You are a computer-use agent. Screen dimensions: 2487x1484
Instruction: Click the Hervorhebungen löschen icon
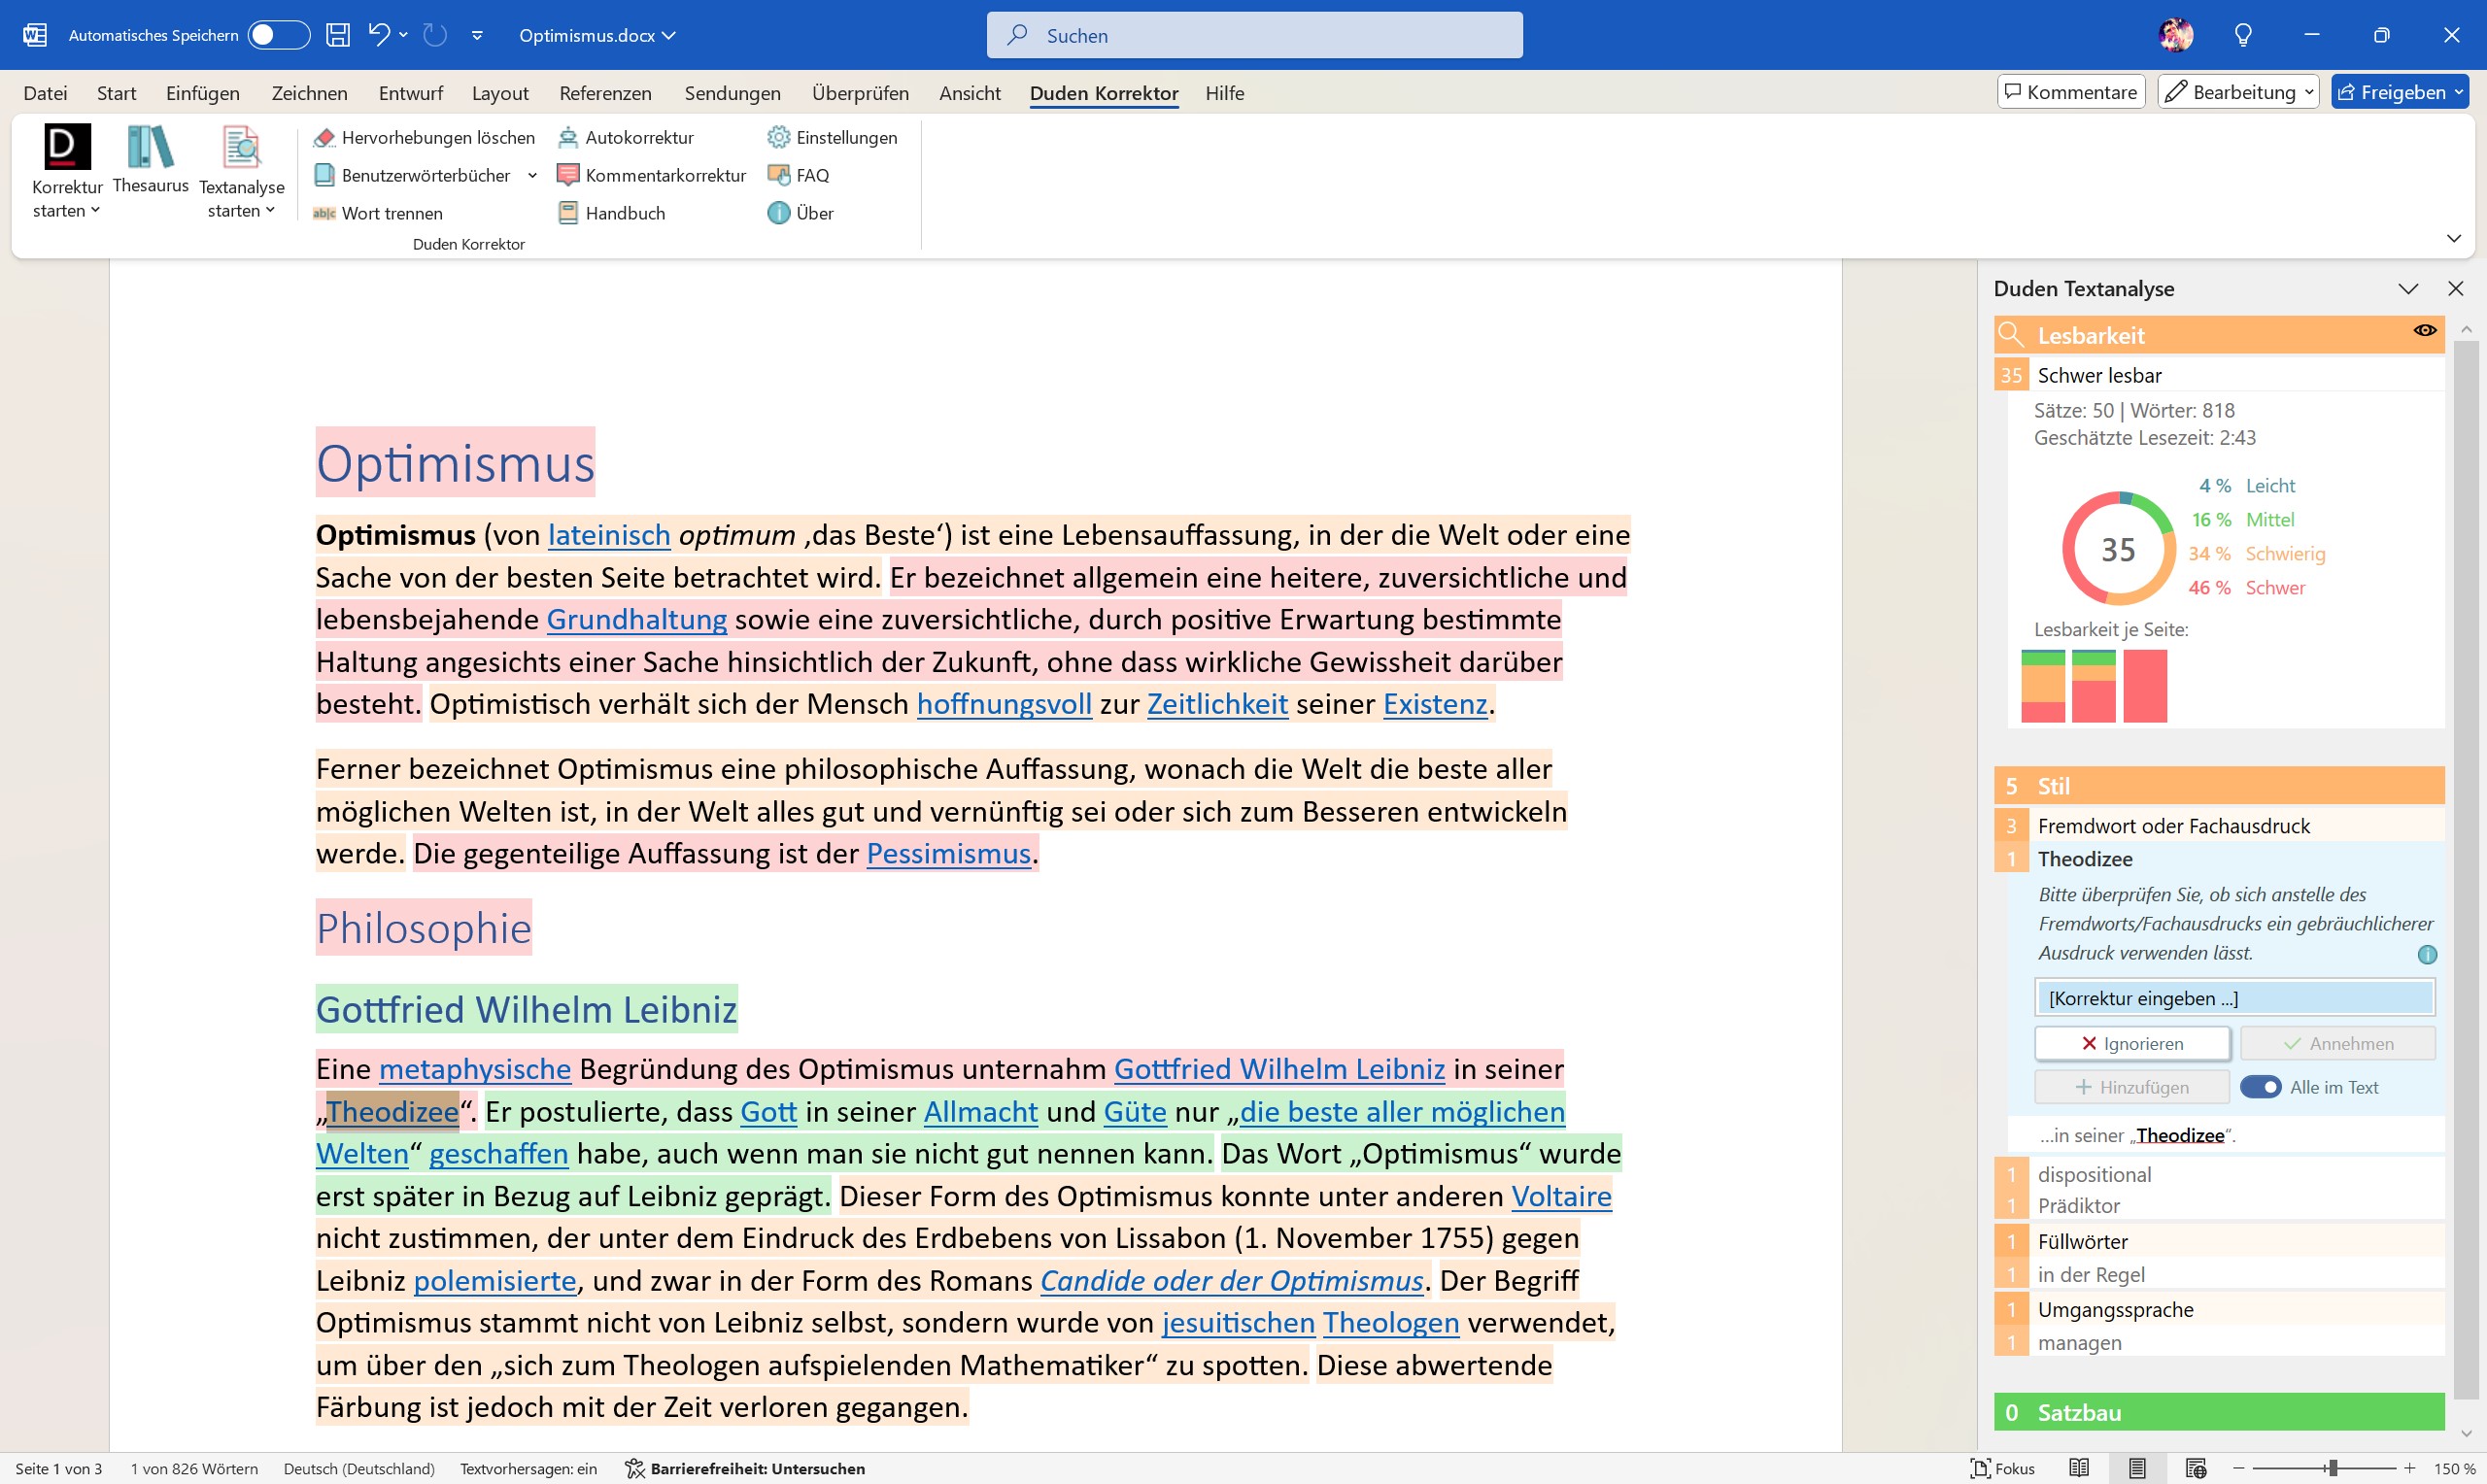(325, 137)
